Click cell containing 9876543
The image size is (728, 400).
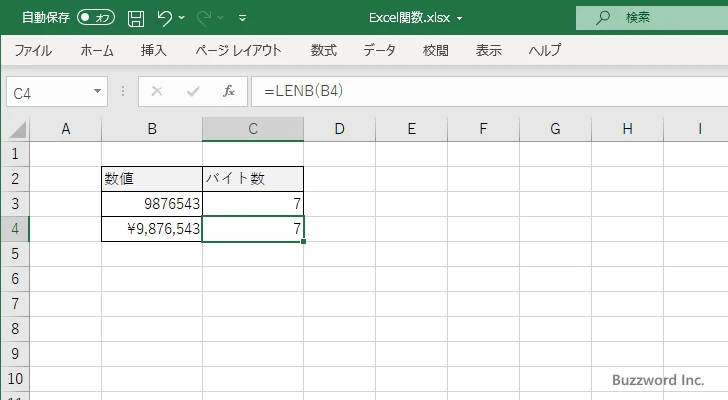152,204
